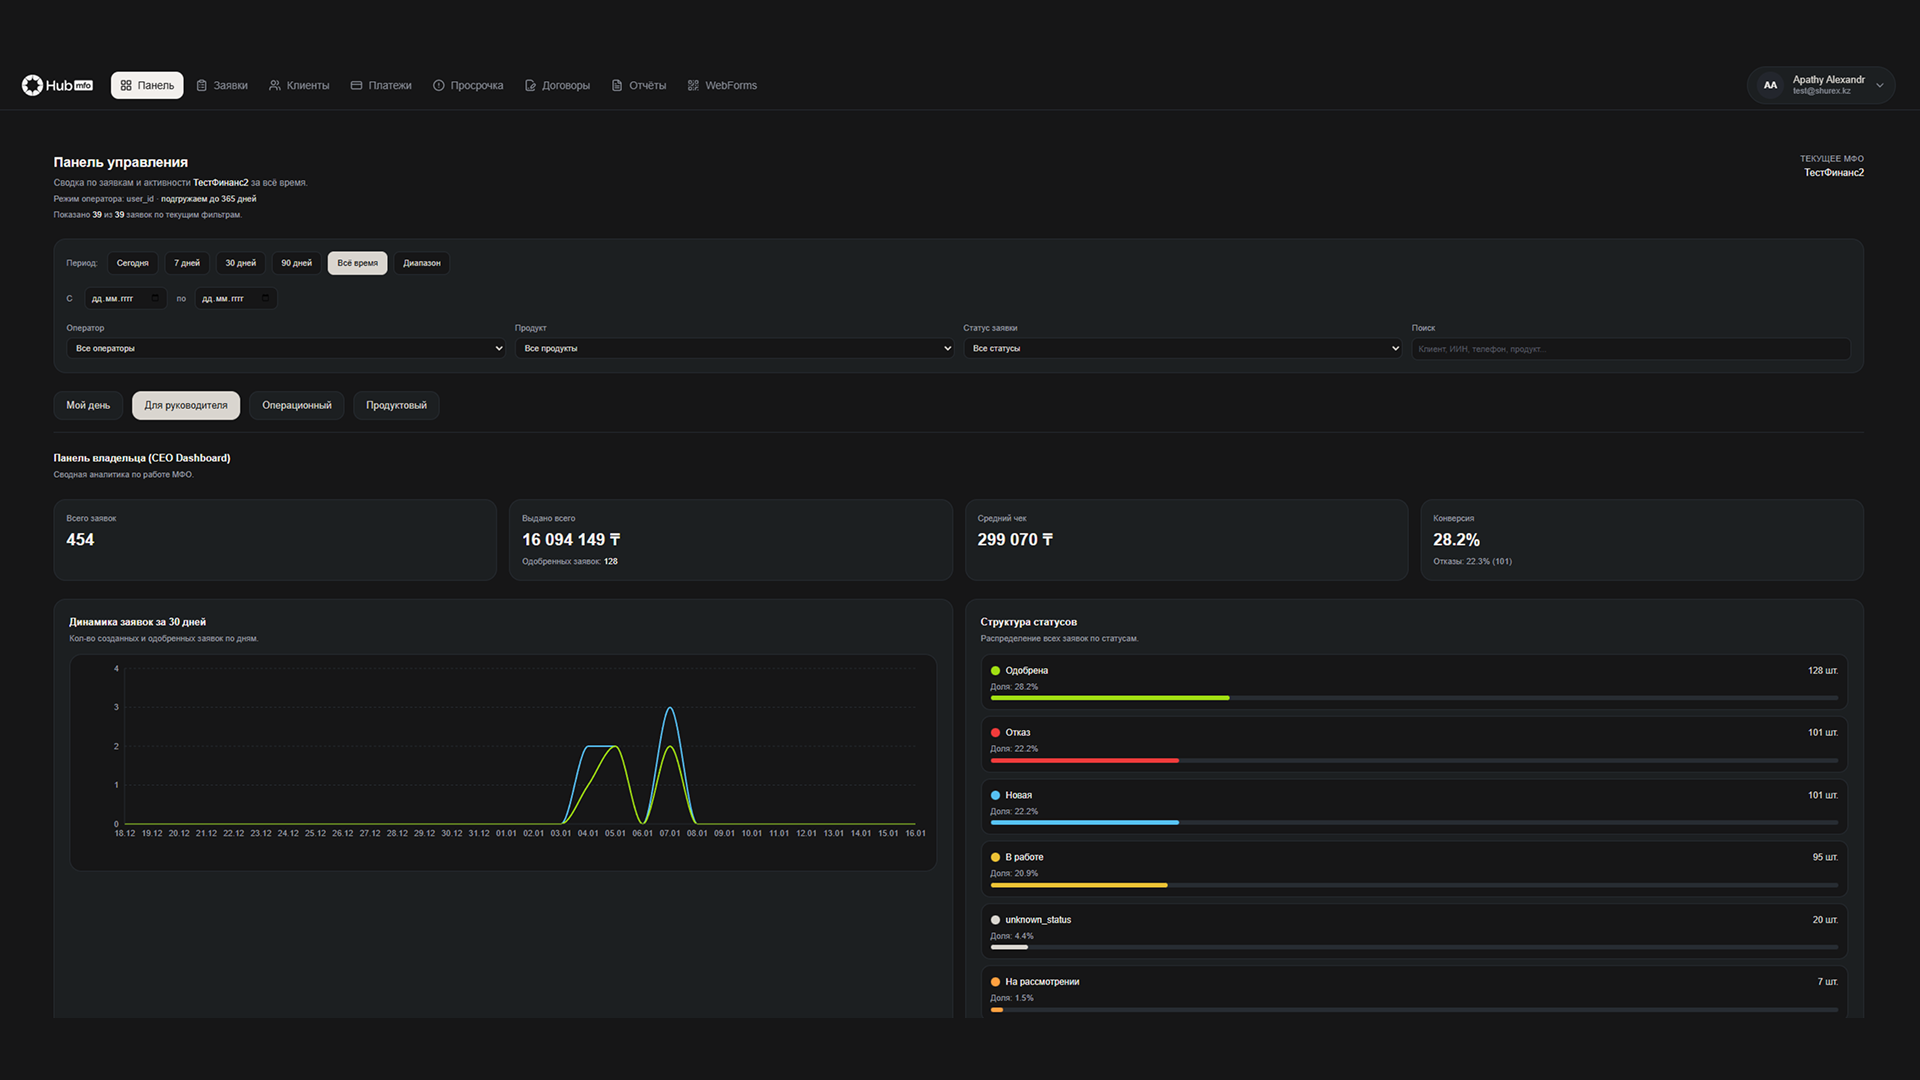The width and height of the screenshot is (1920, 1080).
Task: Switch to the Мой день tab
Action: (88, 405)
